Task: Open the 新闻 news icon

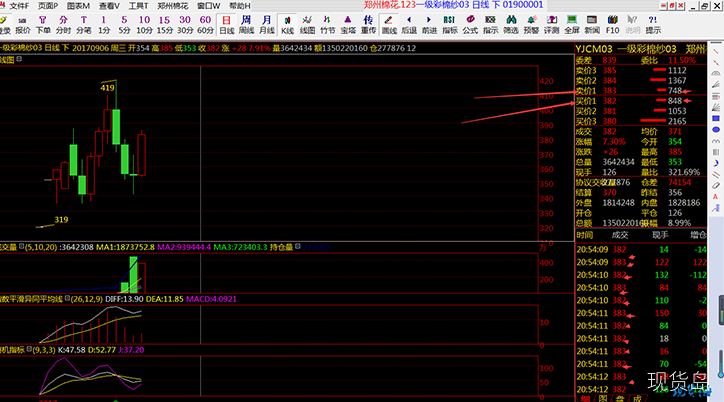Action: coord(592,24)
